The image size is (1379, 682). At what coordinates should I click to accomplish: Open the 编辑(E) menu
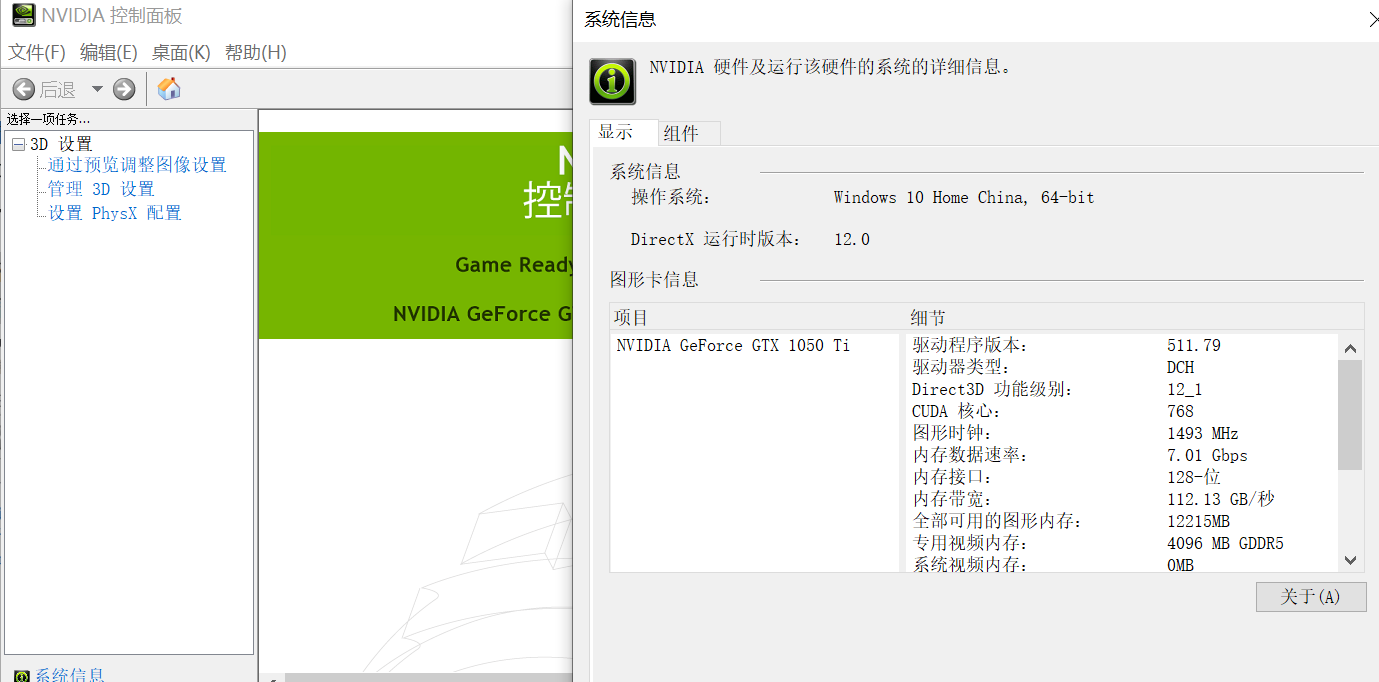coord(109,52)
